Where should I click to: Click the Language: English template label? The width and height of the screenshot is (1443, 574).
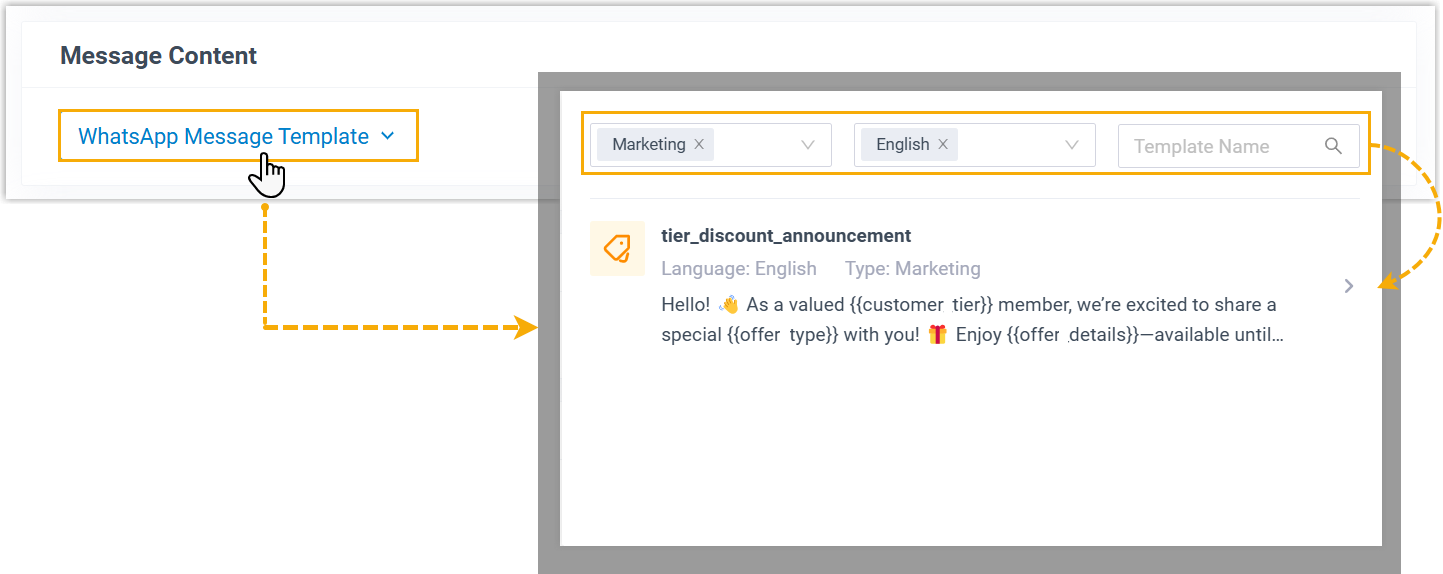[x=739, y=268]
